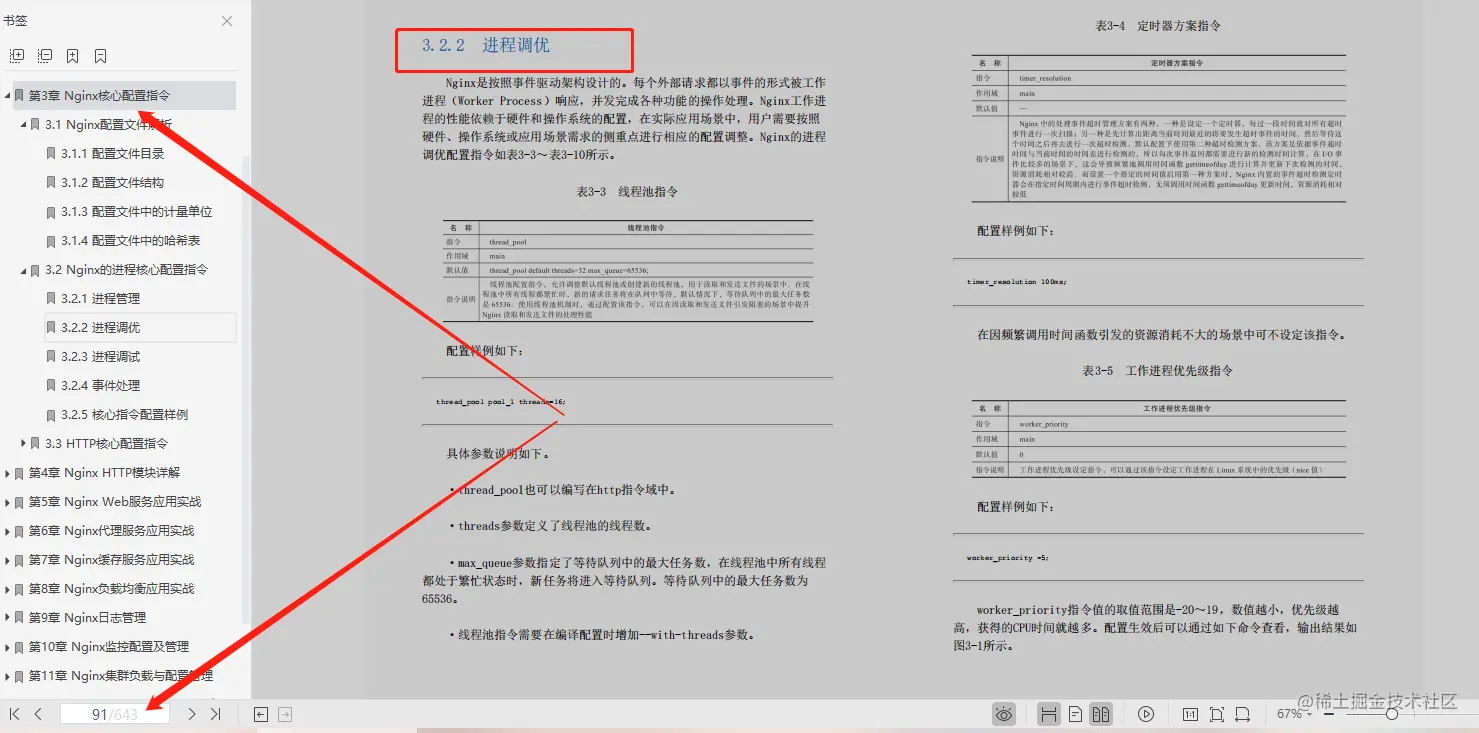This screenshot has height=733, width=1479.
Task: Decrease zoom below 67% with the minus control
Action: point(1327,714)
